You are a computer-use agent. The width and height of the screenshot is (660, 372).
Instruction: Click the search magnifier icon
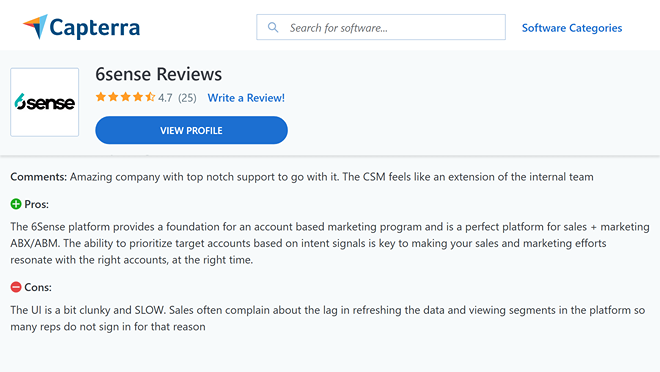pos(273,27)
